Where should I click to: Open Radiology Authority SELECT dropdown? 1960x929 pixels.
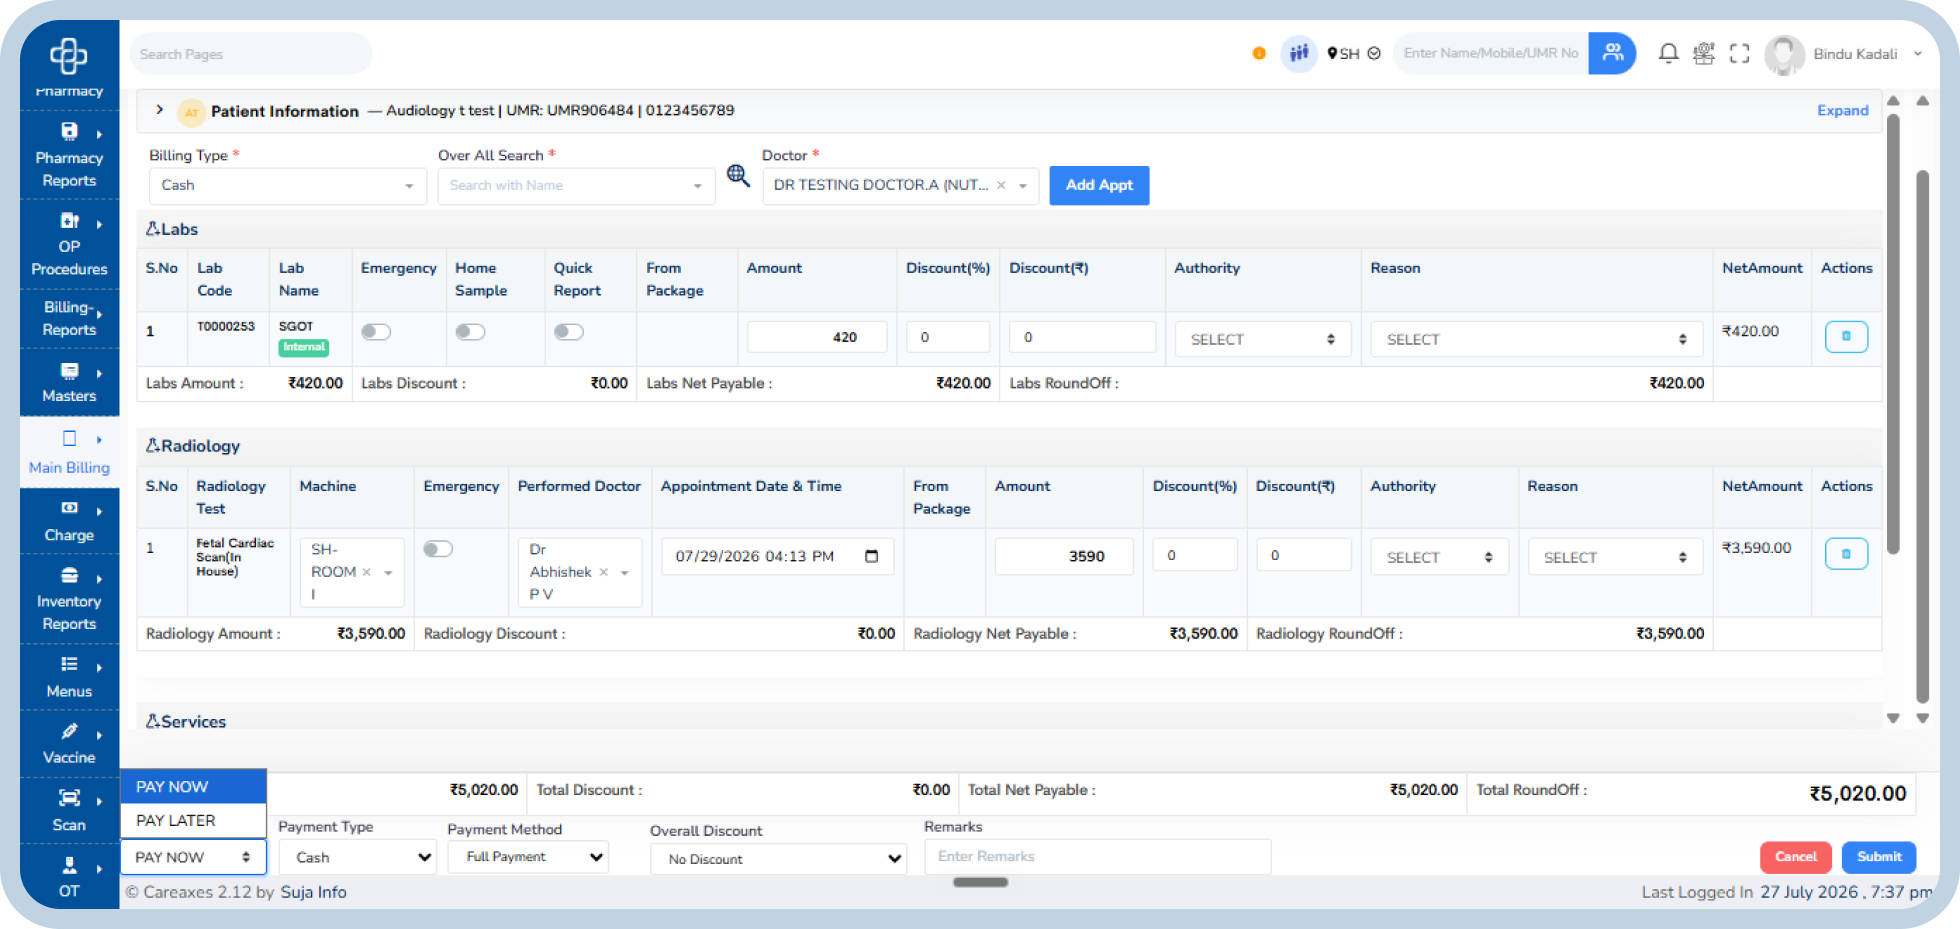coord(1439,557)
